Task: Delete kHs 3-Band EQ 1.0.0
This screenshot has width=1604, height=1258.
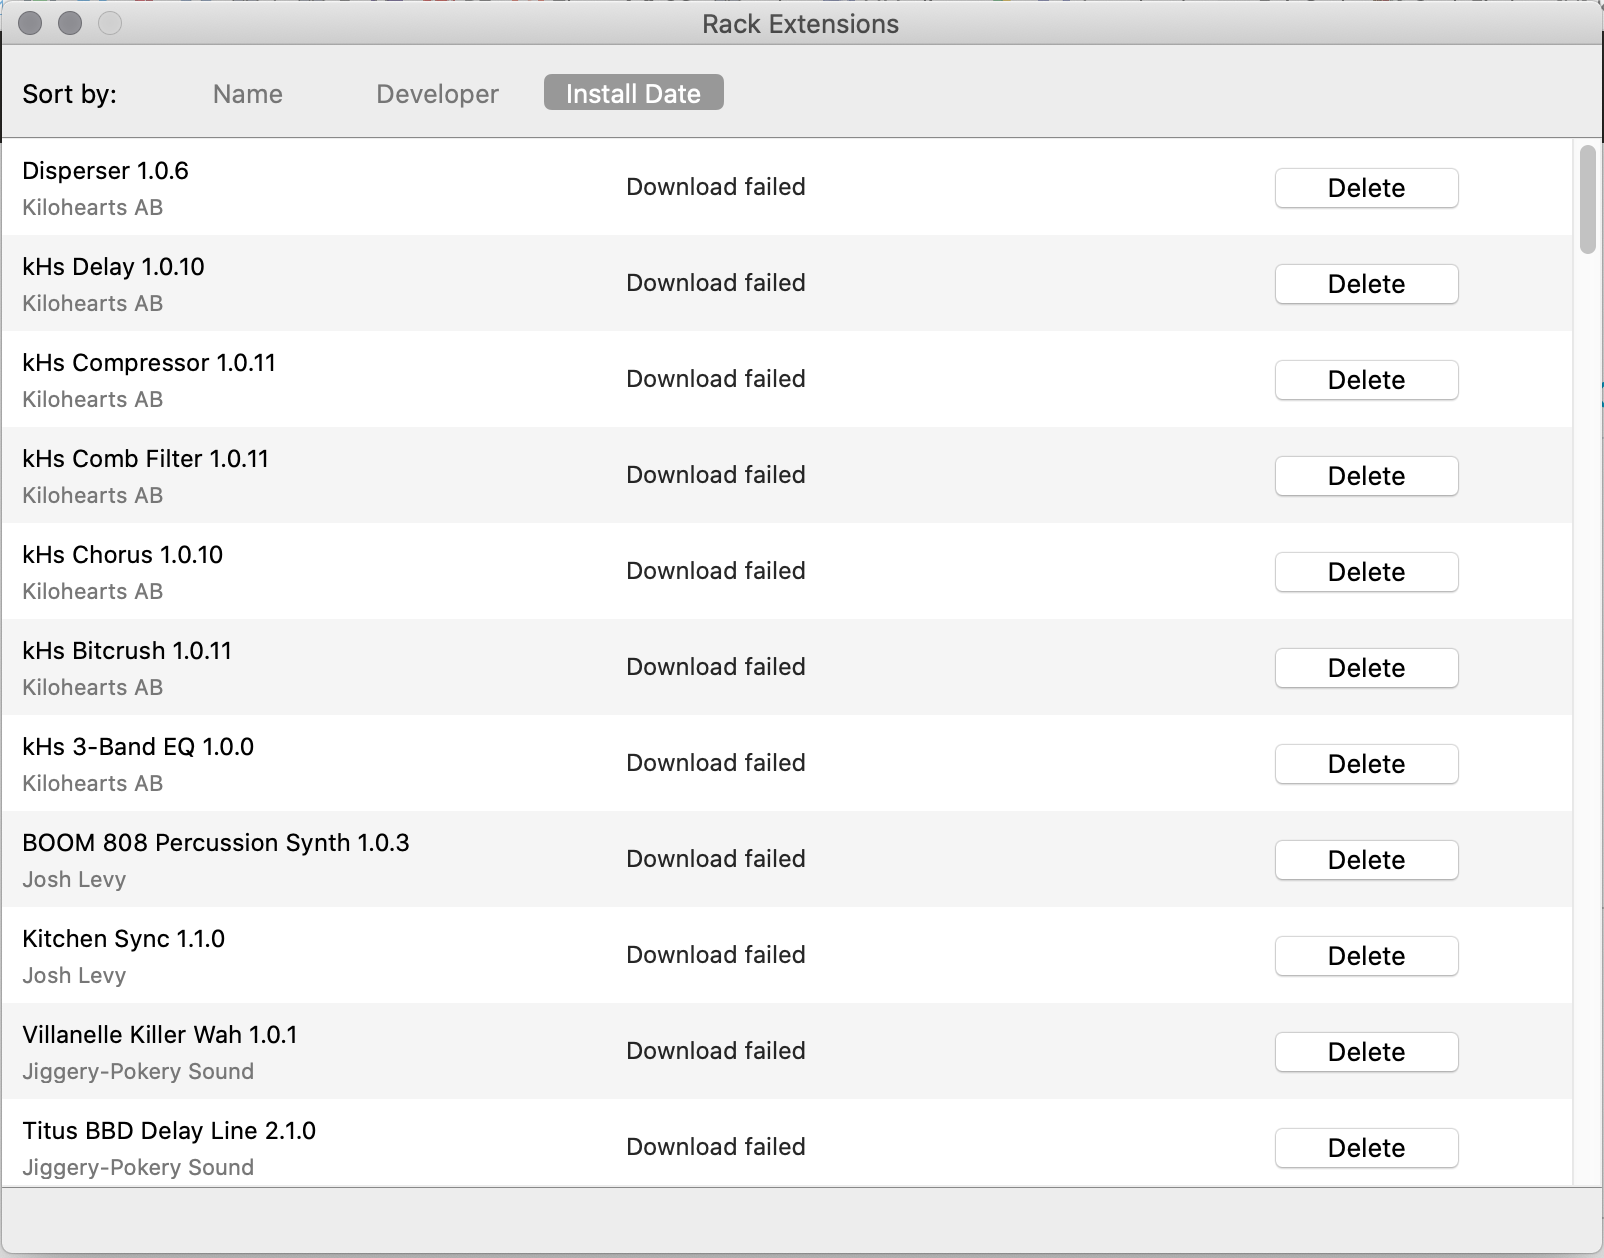Action: 1366,764
